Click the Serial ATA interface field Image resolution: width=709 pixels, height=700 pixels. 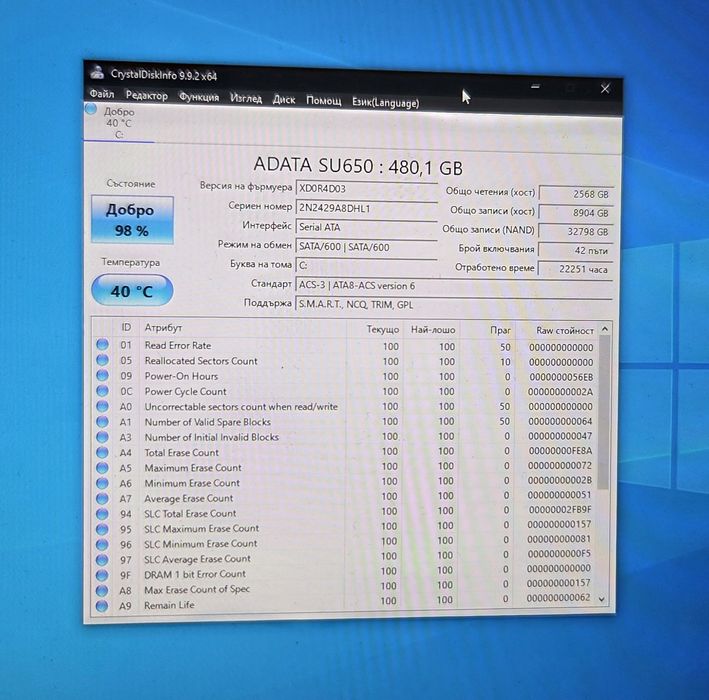click(x=367, y=227)
